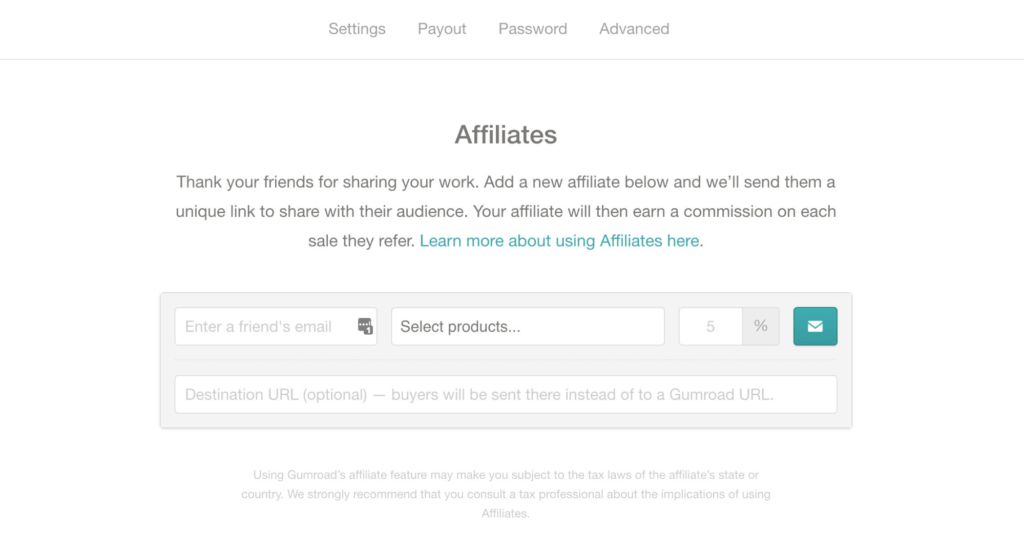Click the disclaimer line 'We strongly recommend'
The width and height of the screenshot is (1024, 547).
[505, 494]
